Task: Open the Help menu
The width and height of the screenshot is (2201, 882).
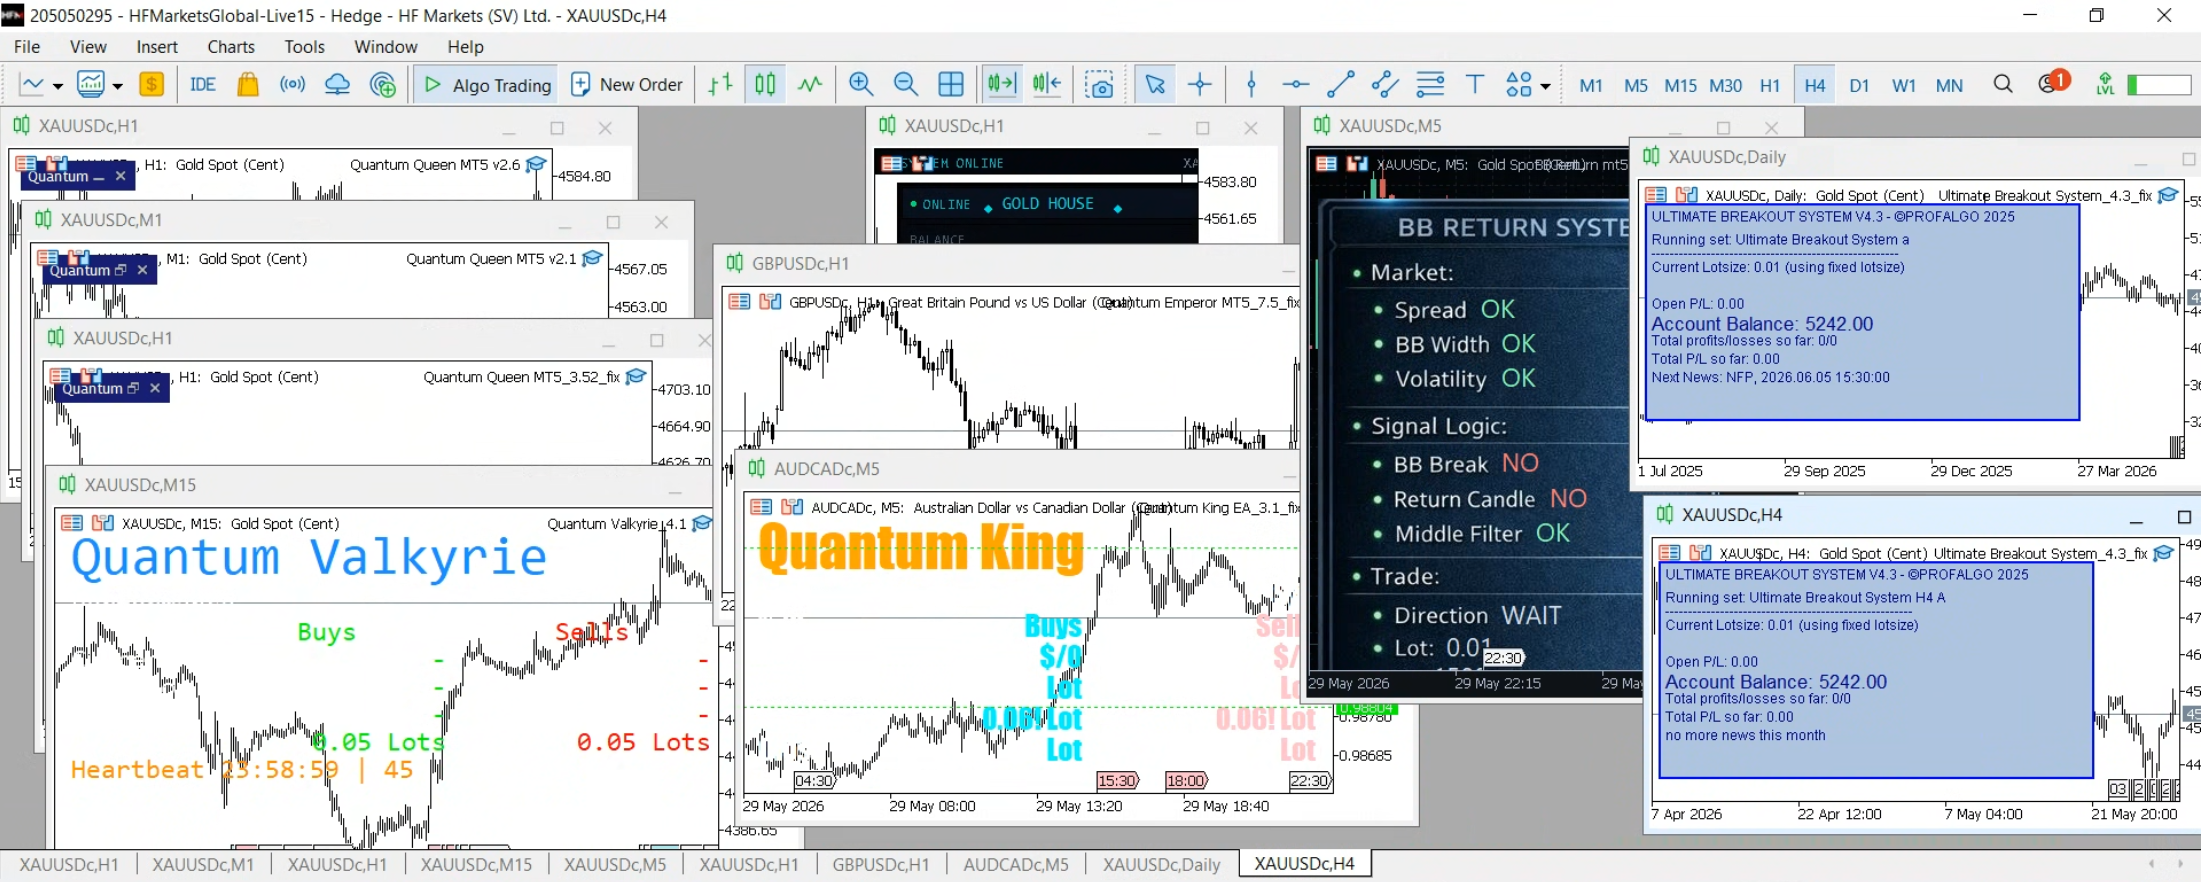Action: pos(465,47)
